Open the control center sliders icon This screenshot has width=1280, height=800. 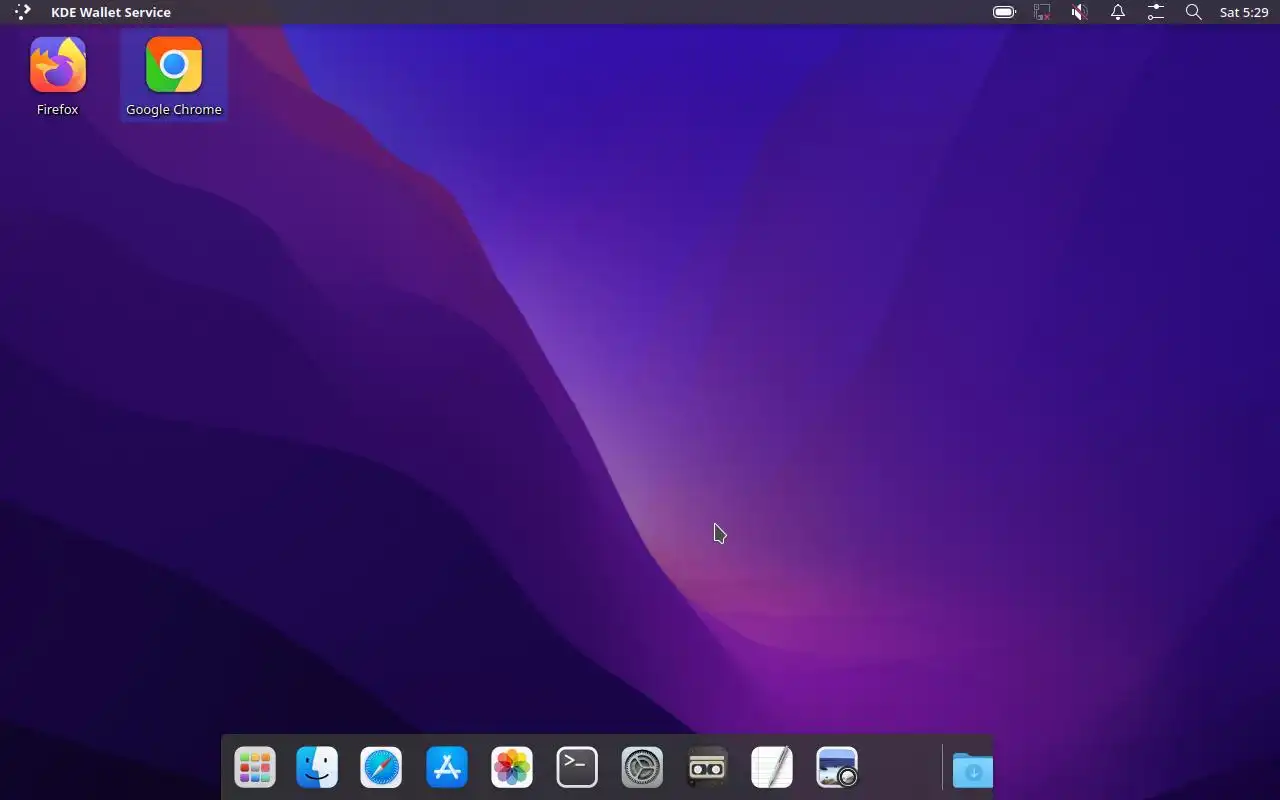(1156, 12)
